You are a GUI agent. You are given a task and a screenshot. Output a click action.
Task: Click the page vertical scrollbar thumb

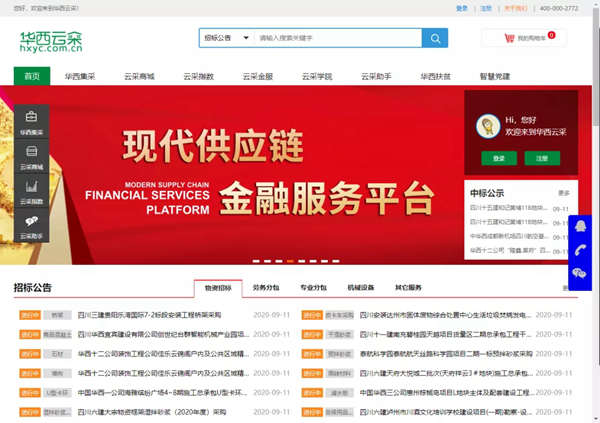point(596,66)
